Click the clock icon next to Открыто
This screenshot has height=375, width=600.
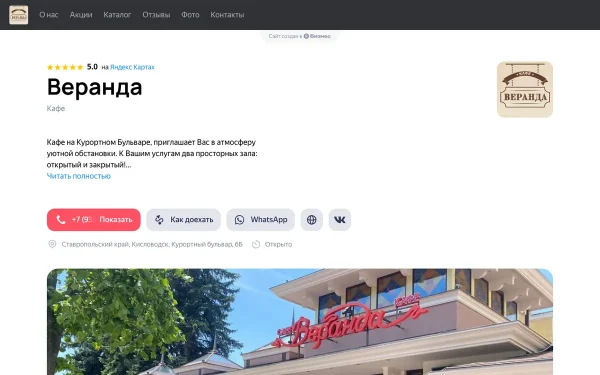pos(256,244)
